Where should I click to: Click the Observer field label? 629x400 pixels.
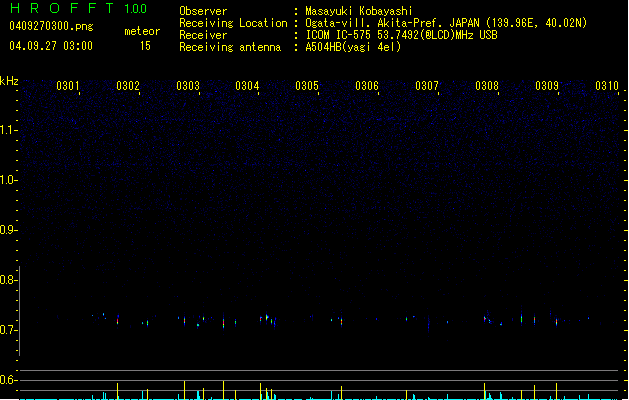pyautogui.click(x=203, y=11)
